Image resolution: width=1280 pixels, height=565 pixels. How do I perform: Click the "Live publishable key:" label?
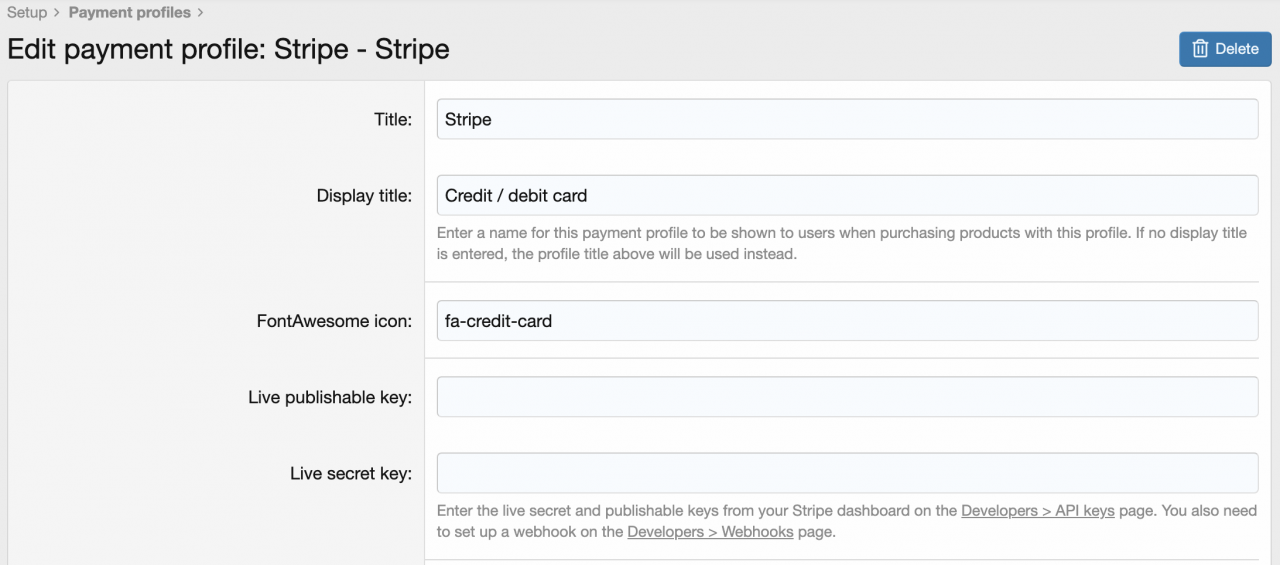click(x=330, y=398)
